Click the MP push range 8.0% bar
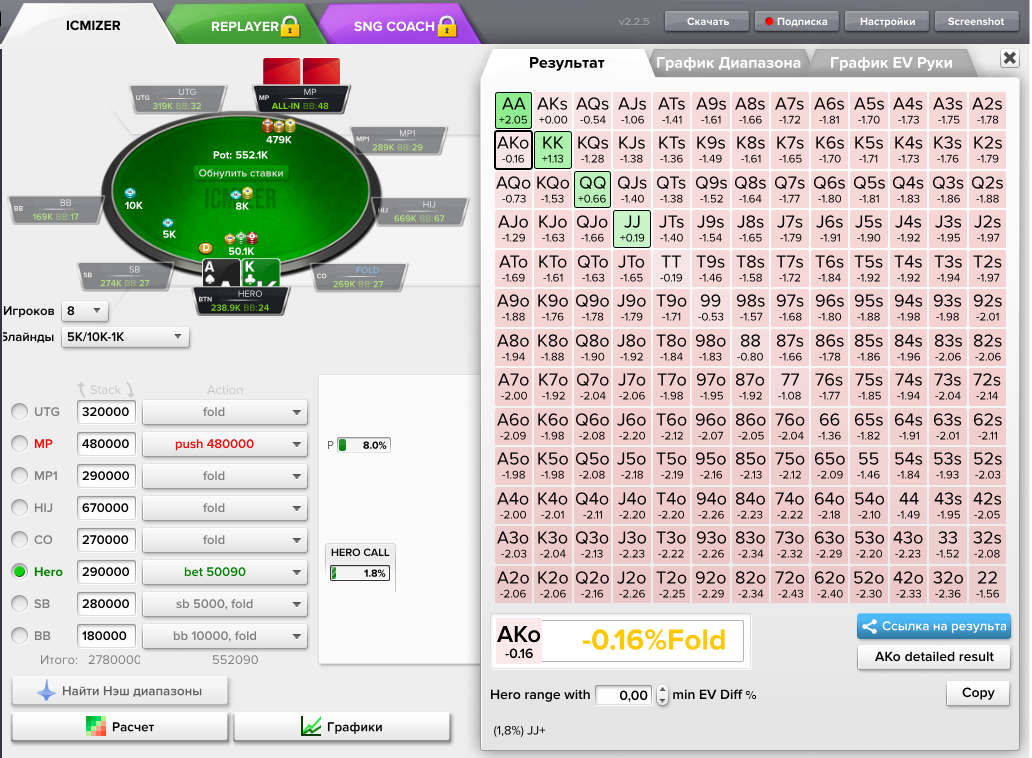Viewport: 1032px width, 758px height. (x=363, y=445)
